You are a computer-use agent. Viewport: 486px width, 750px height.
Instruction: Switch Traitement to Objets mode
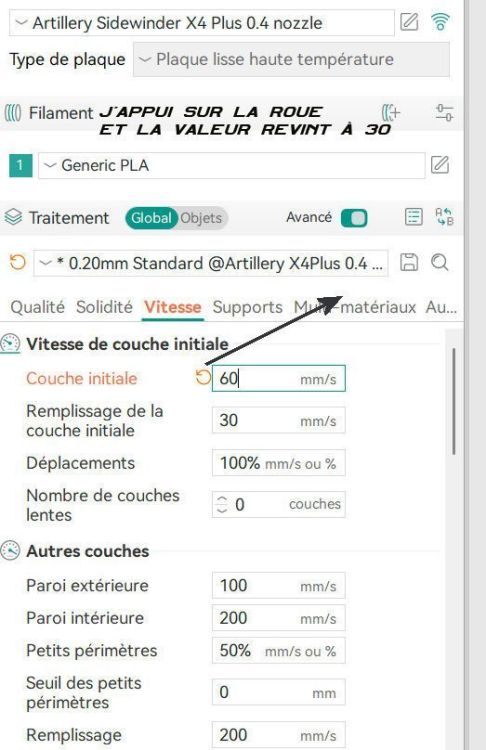tap(201, 218)
